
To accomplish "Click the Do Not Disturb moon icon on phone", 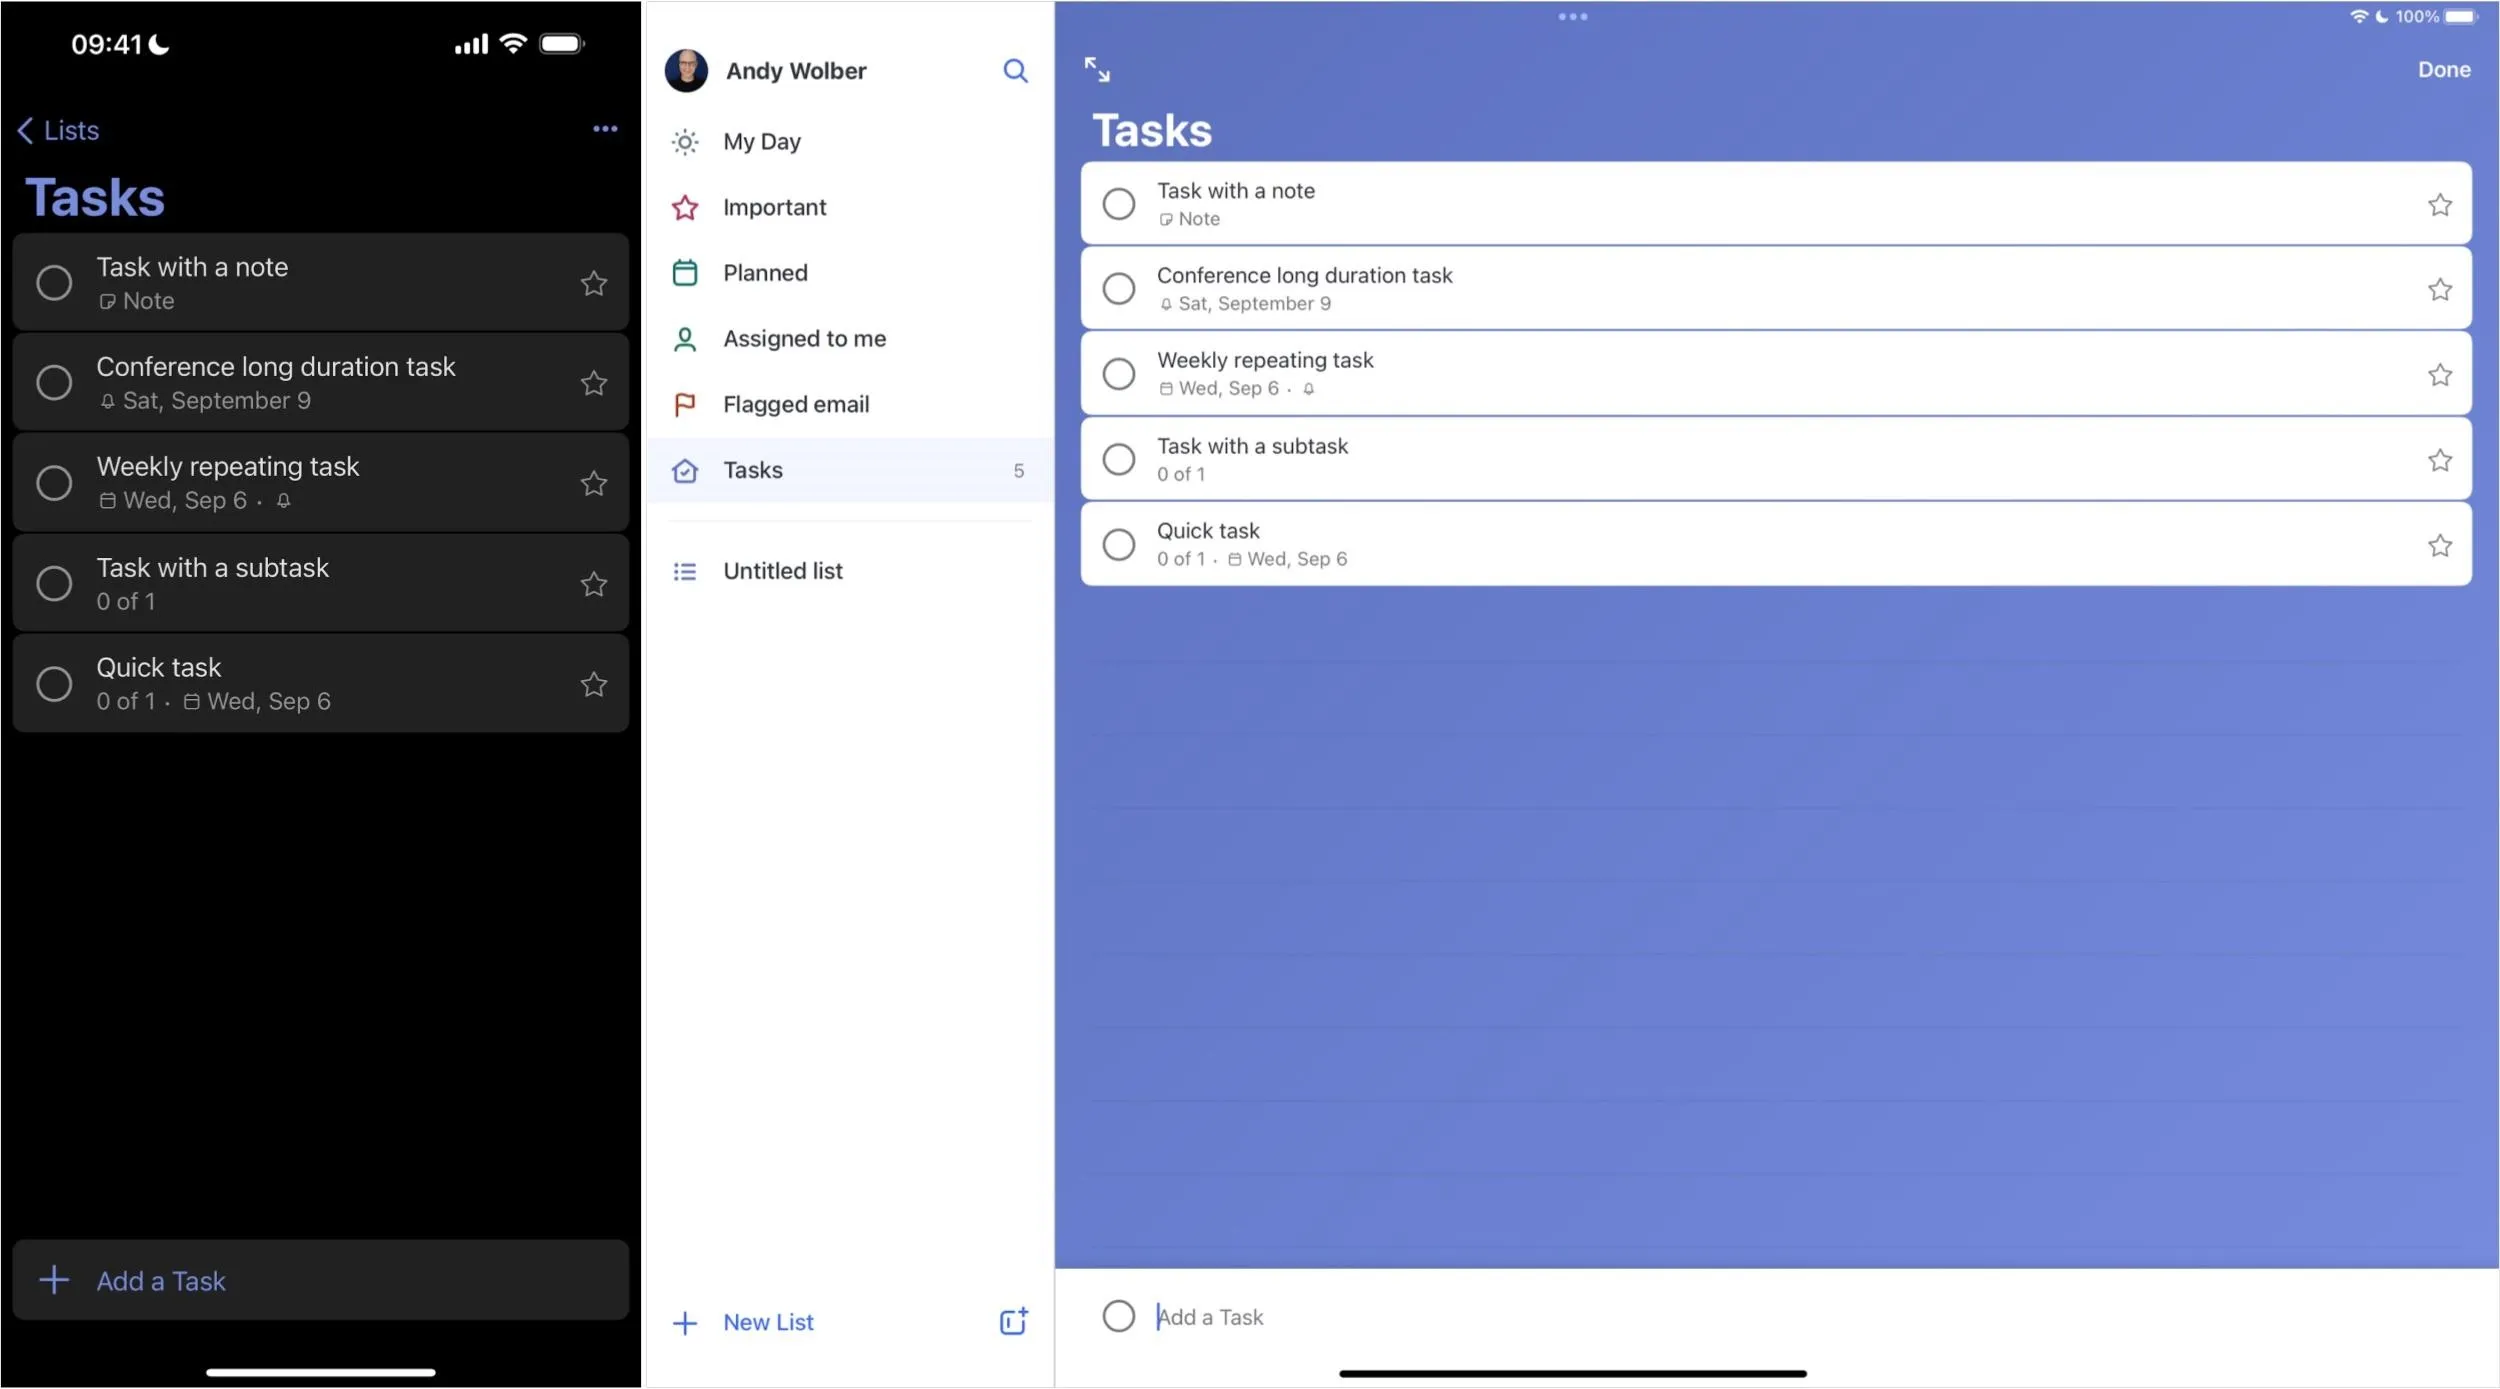I will tap(159, 44).
